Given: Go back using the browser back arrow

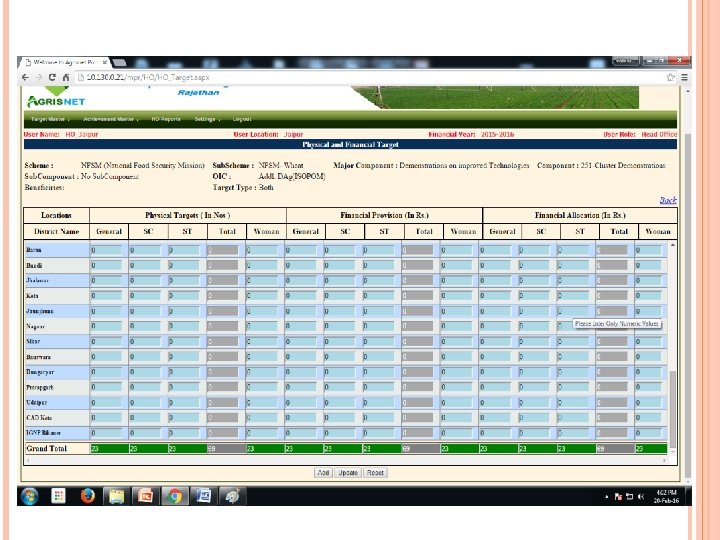Looking at the screenshot, I should pos(25,77).
